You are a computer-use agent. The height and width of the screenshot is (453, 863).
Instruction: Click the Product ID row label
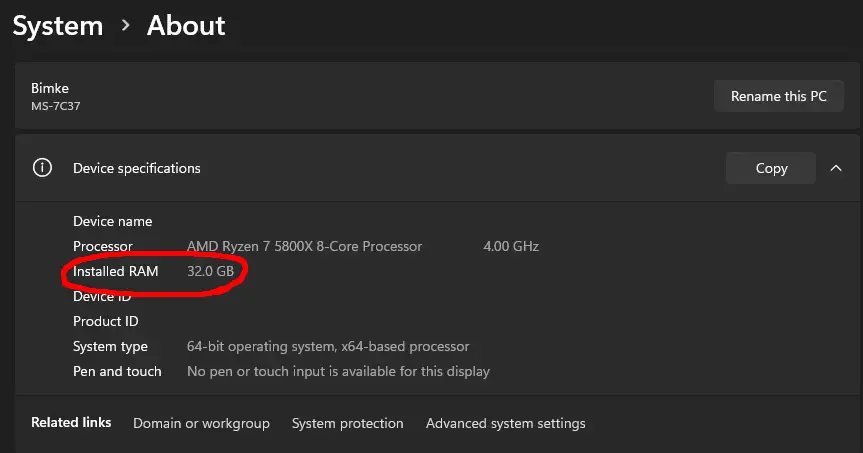pyautogui.click(x=105, y=321)
